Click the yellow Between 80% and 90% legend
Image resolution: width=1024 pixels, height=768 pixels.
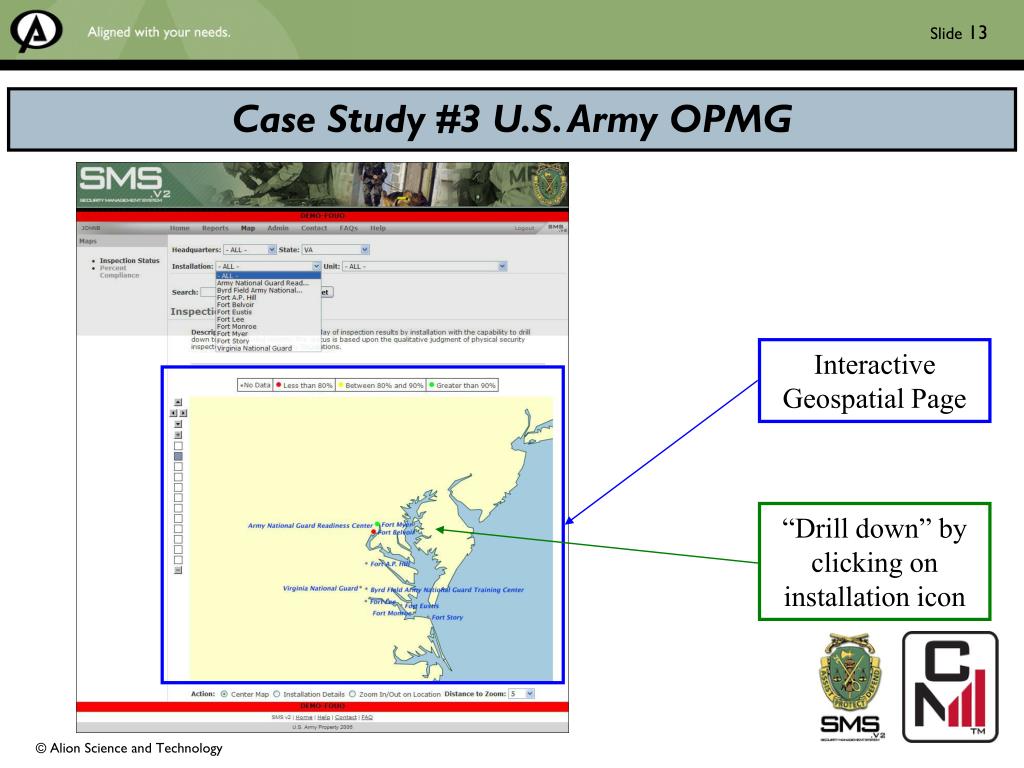381,385
